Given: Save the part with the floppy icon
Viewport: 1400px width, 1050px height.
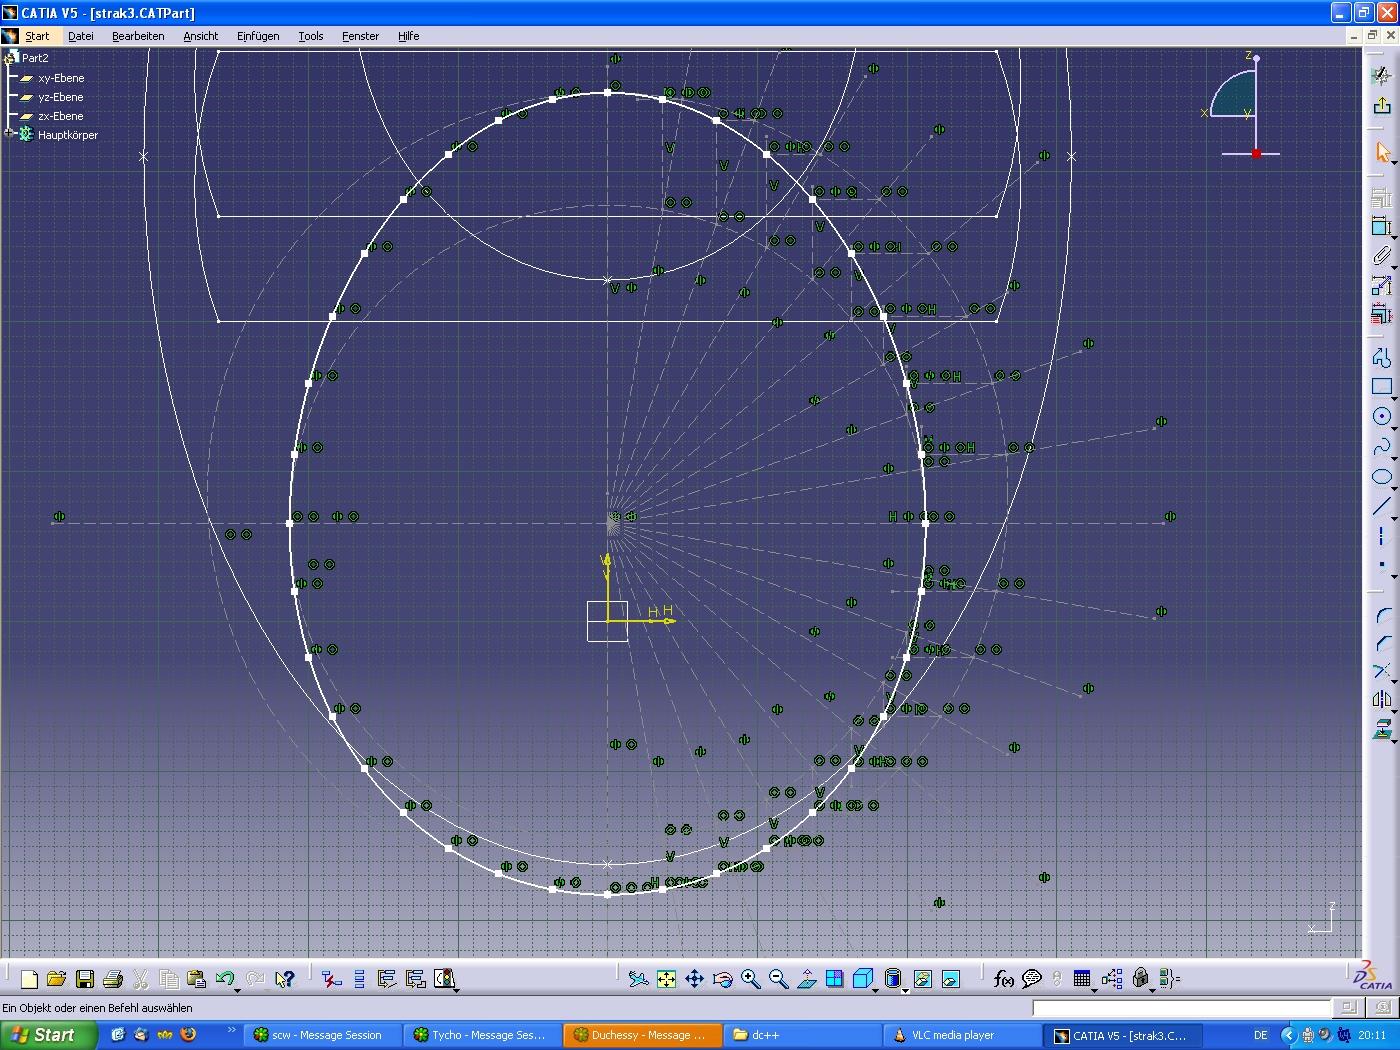Looking at the screenshot, I should tap(85, 979).
